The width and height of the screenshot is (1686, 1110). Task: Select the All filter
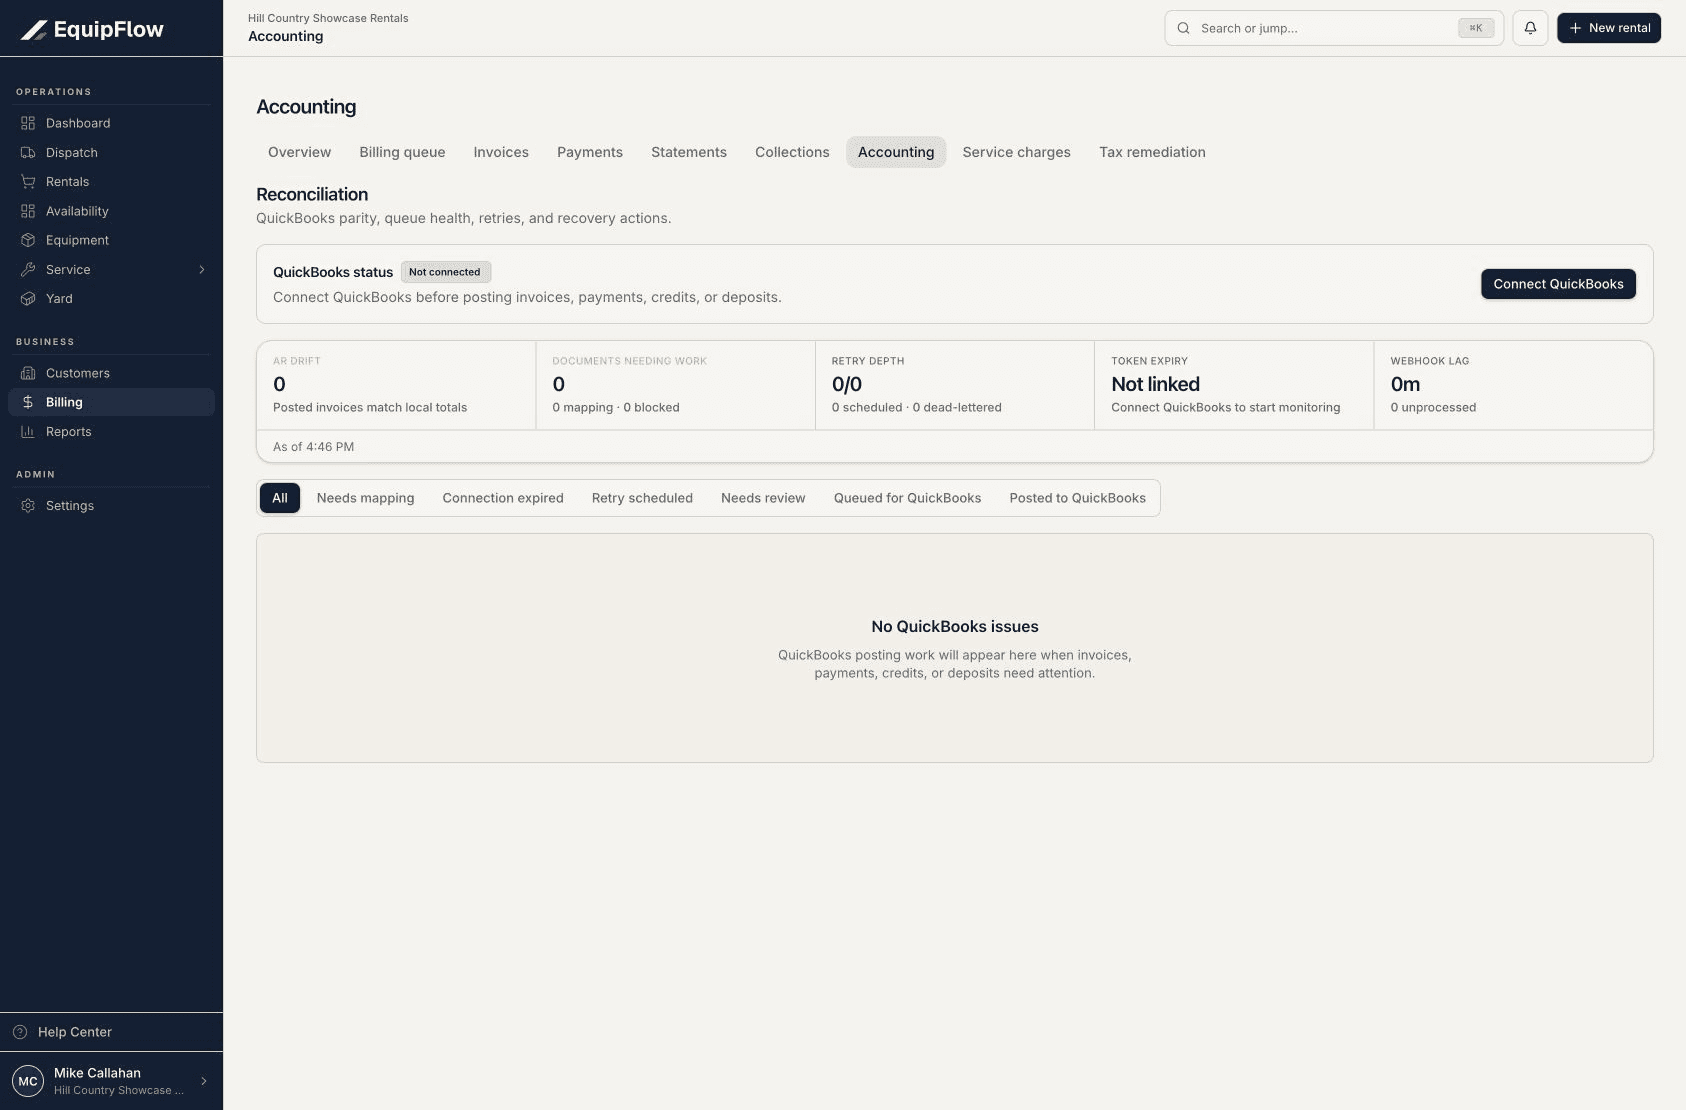(280, 498)
